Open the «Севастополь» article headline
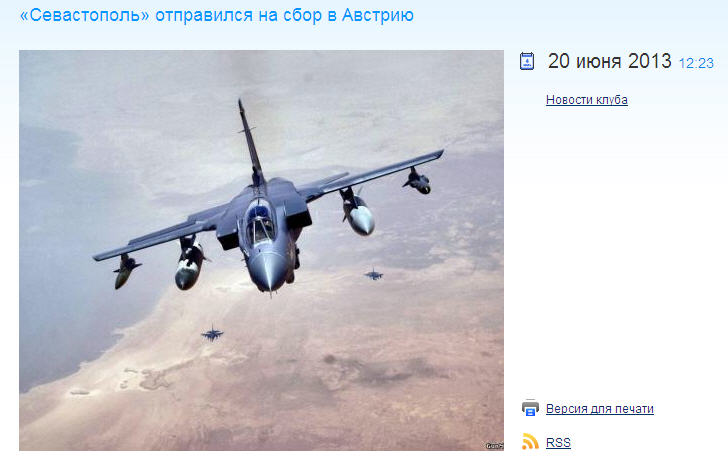The width and height of the screenshot is (728, 467). [216, 15]
